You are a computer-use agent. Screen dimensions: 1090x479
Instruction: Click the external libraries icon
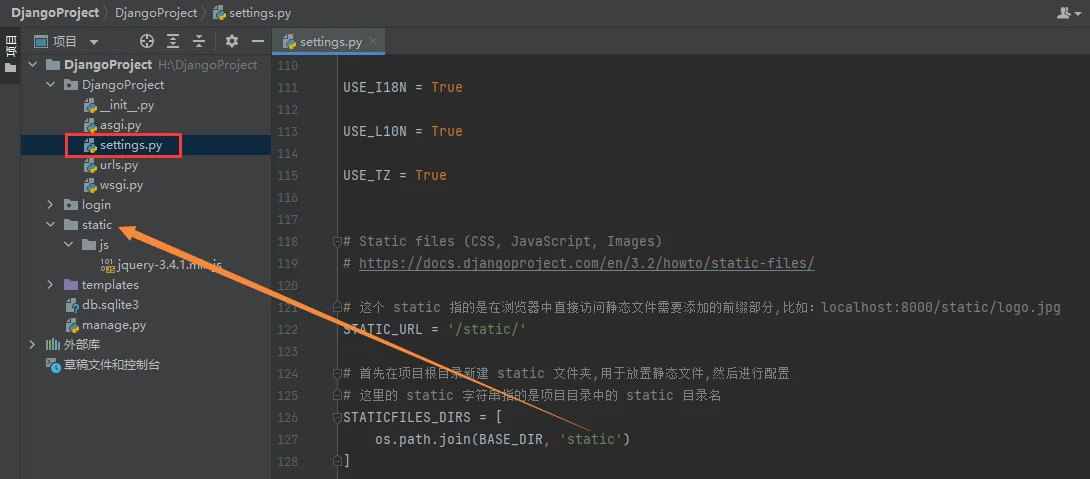(53, 345)
